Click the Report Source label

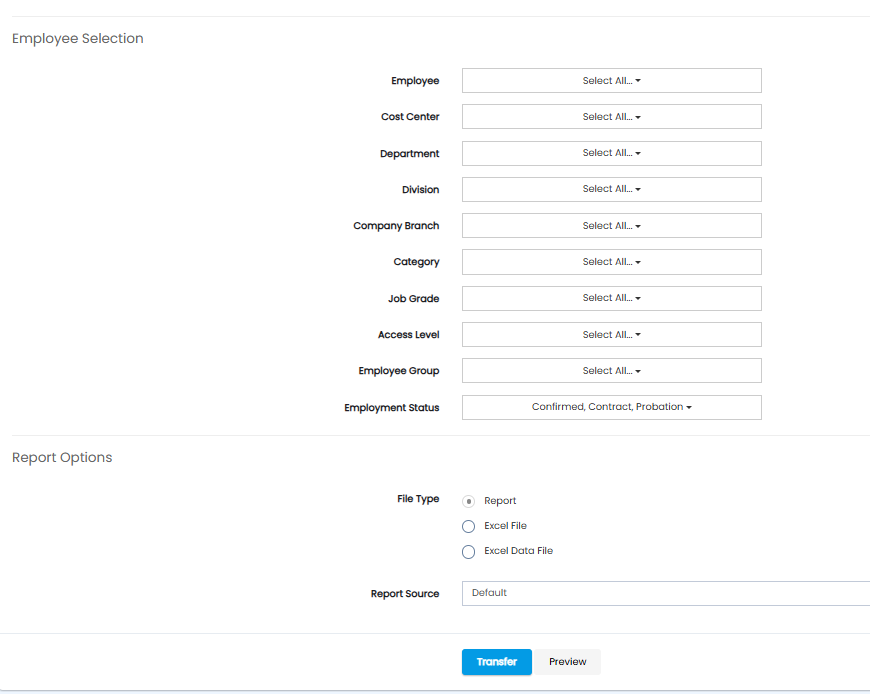pyautogui.click(x=405, y=594)
